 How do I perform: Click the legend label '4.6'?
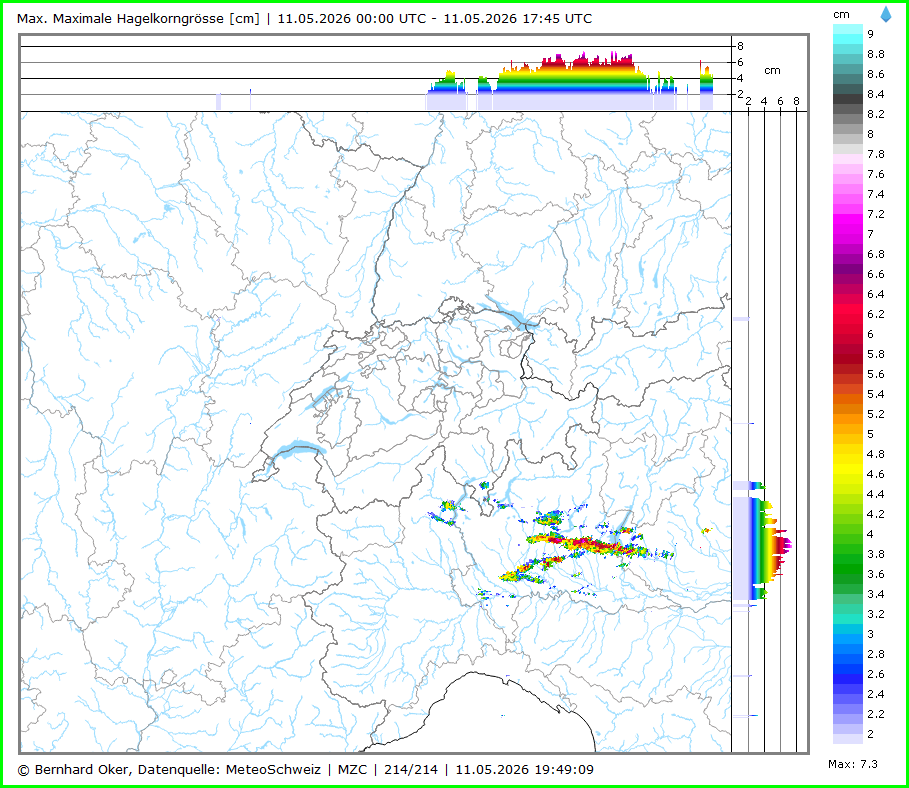pyautogui.click(x=875, y=474)
